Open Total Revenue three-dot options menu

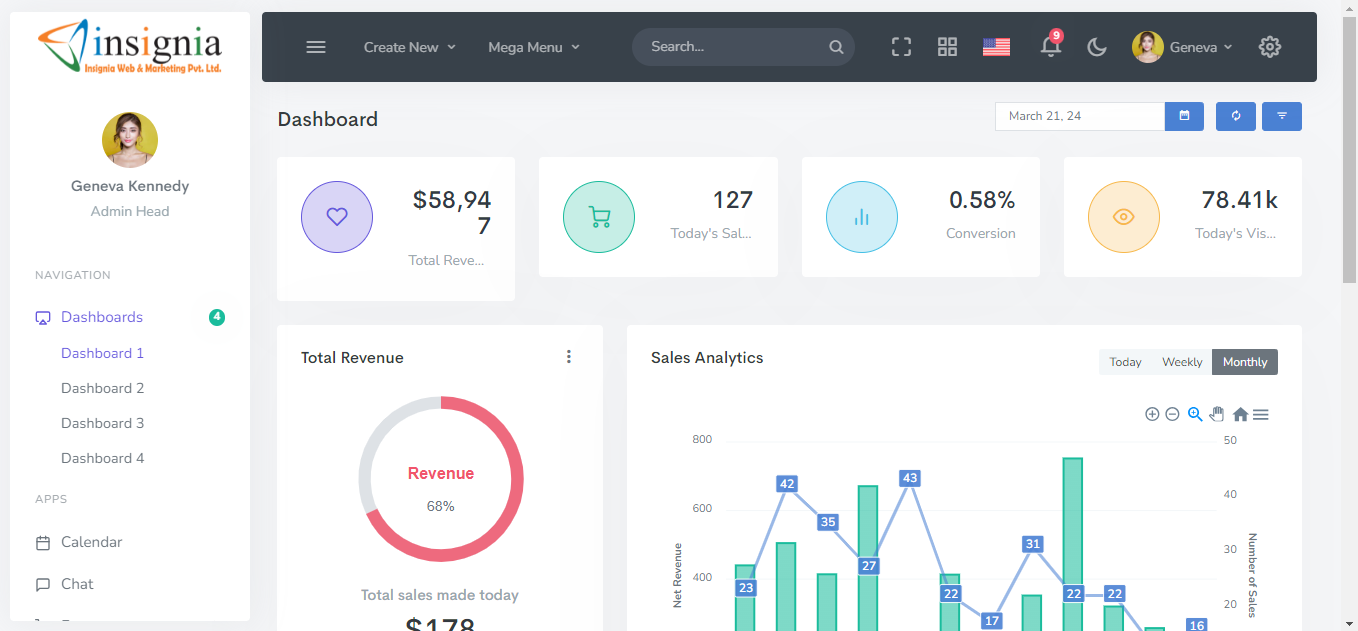pyautogui.click(x=569, y=357)
